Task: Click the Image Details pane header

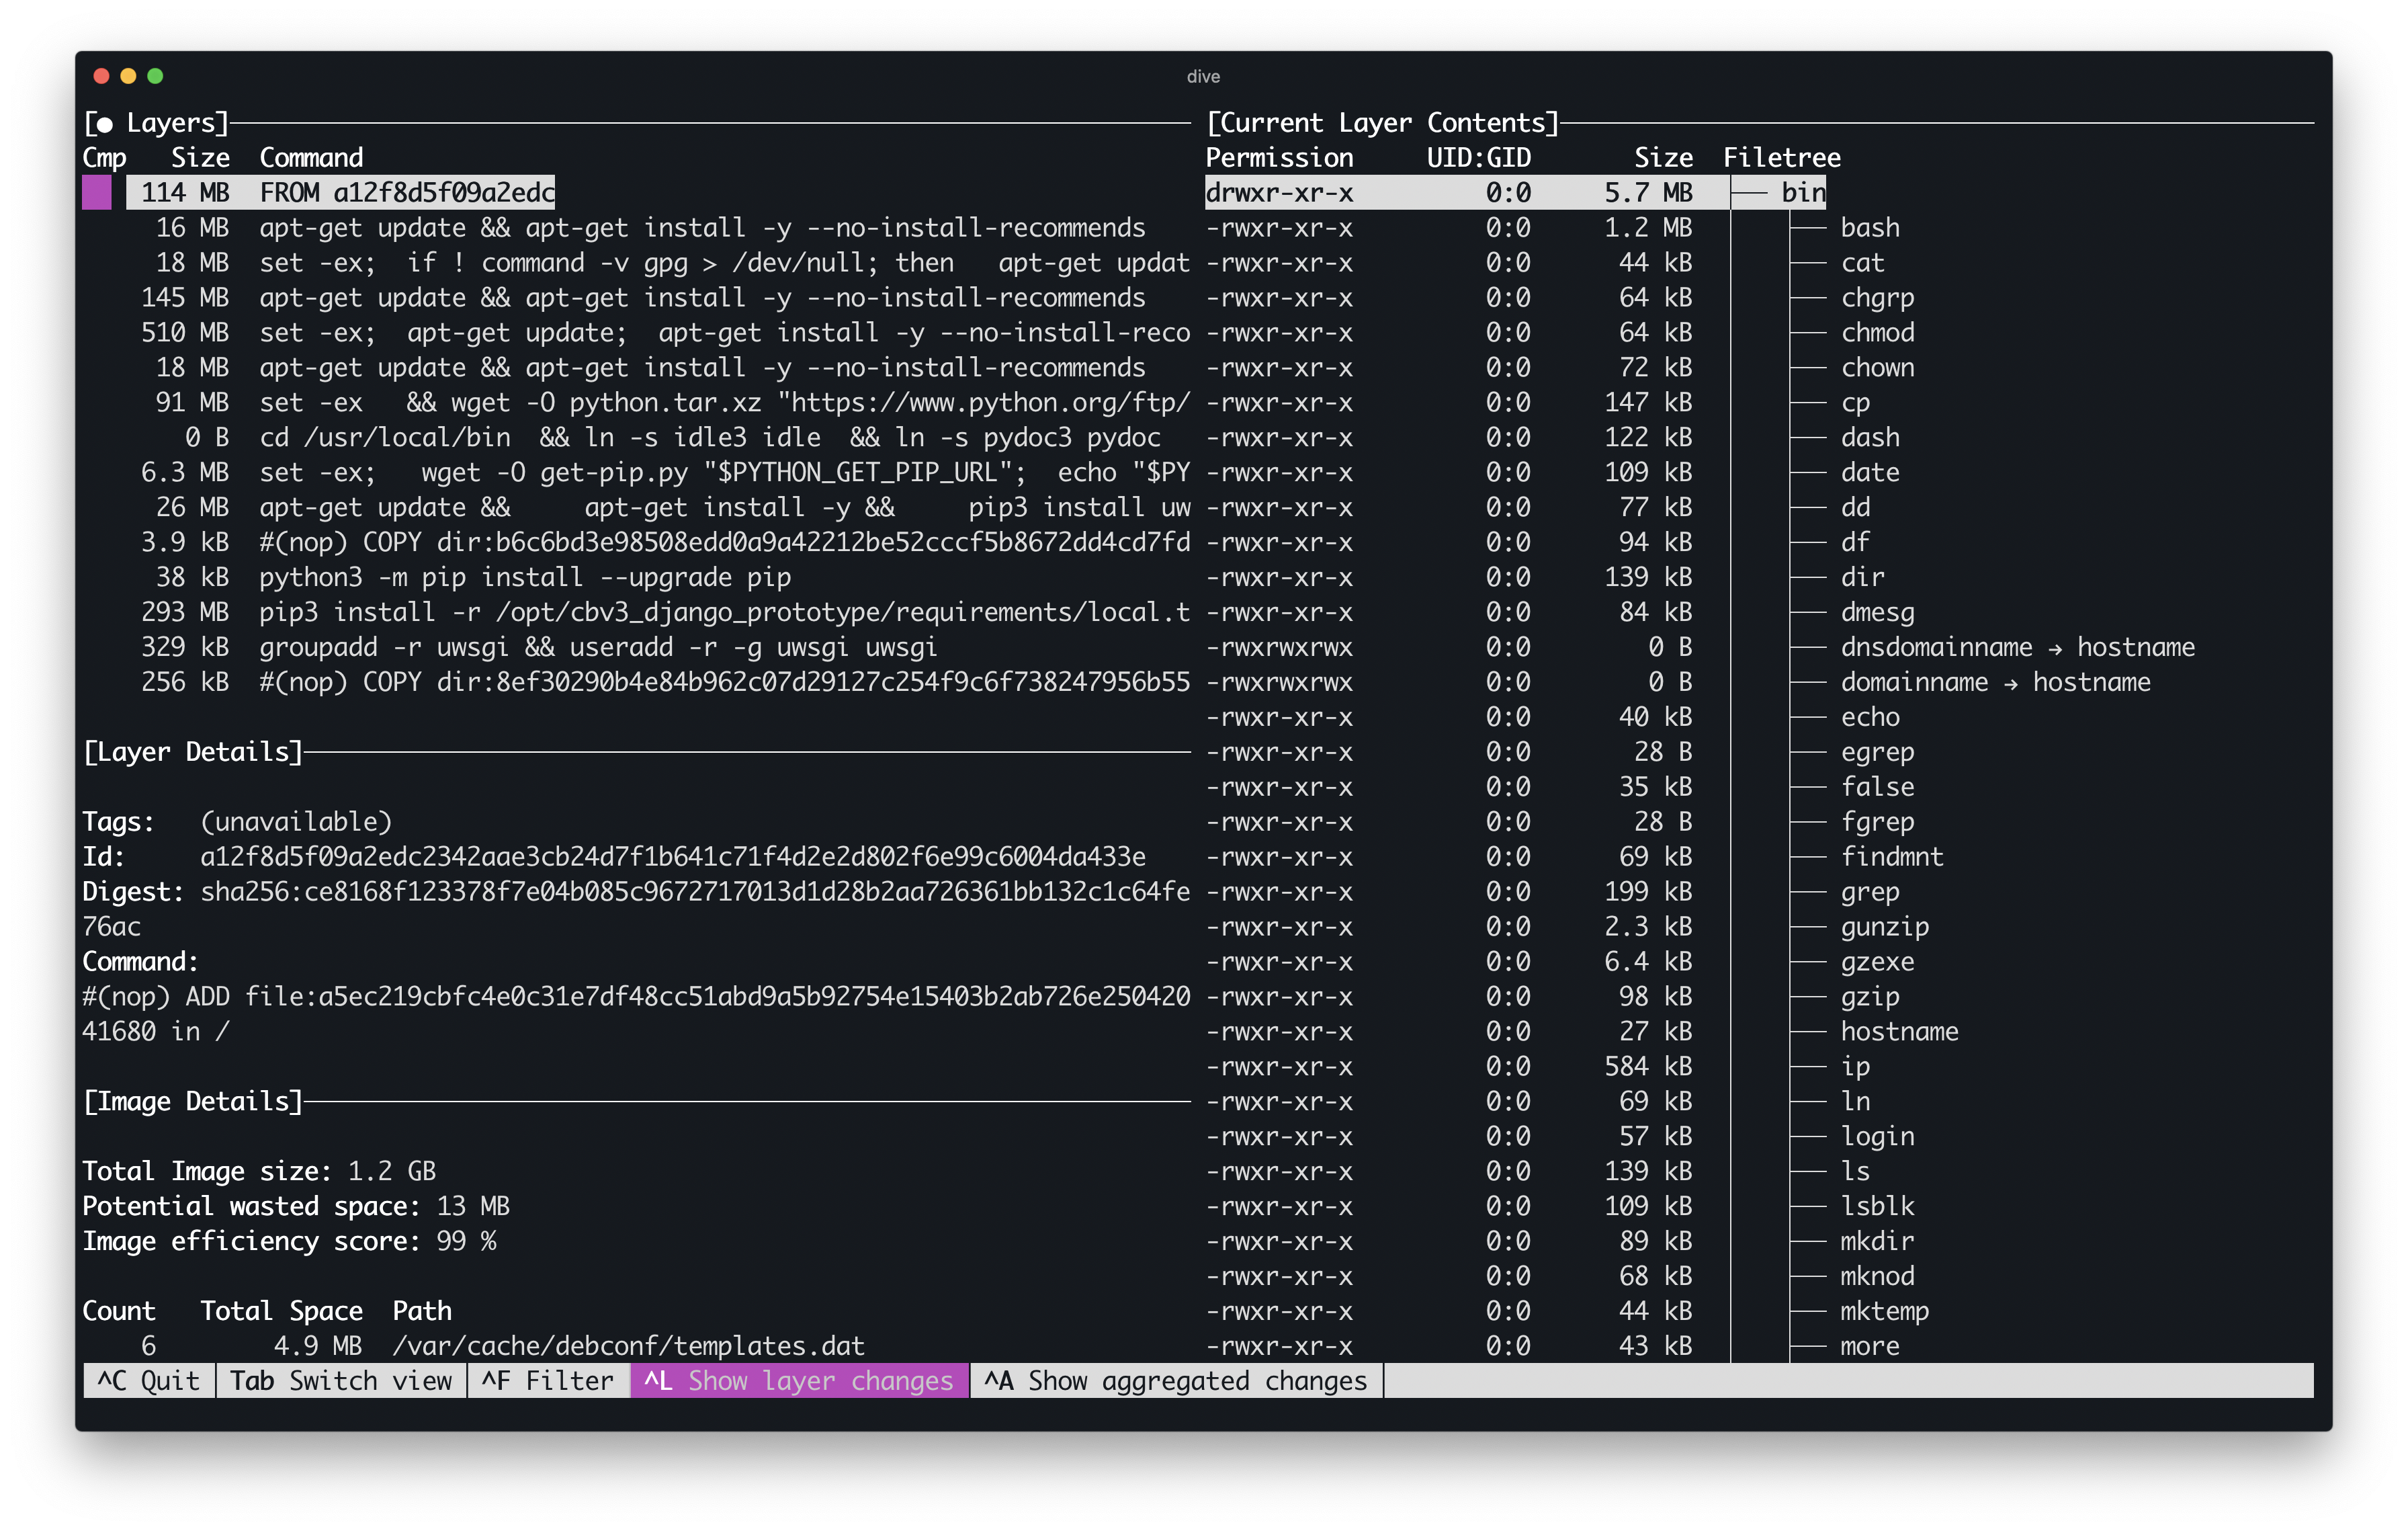Action: coord(193,1101)
